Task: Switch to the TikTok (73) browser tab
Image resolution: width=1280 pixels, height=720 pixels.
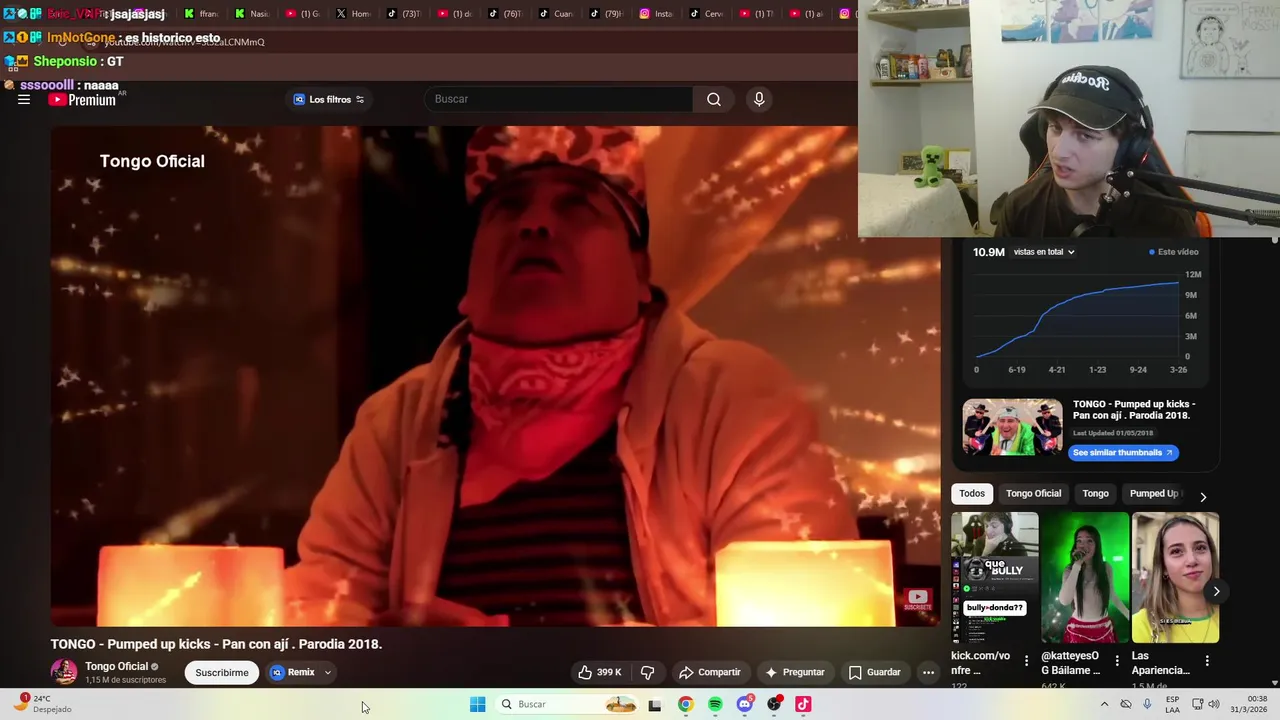Action: (x=404, y=14)
